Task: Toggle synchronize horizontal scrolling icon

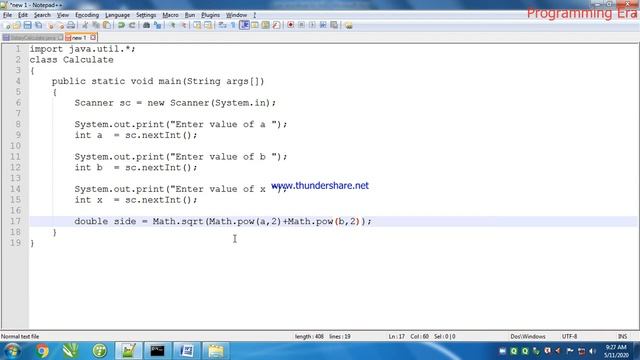Action: 208,25
